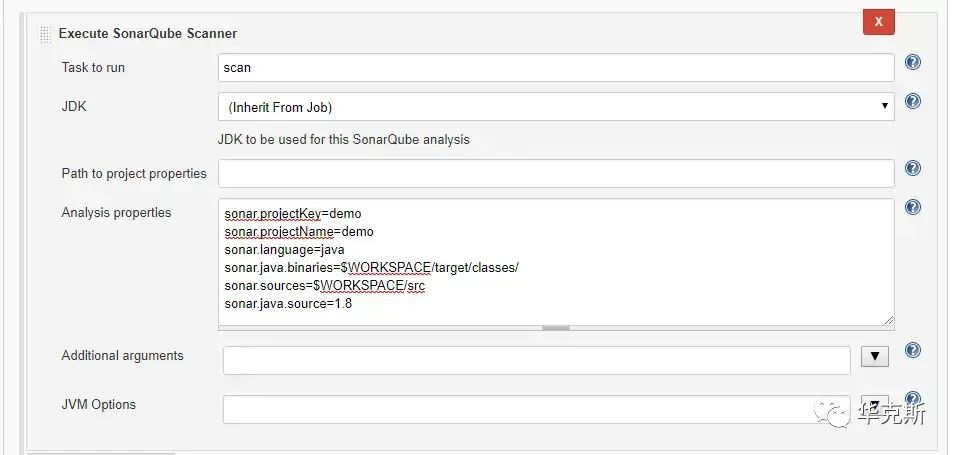Click the Task to run field
Screen dimensions: 956x455
(x=556, y=68)
